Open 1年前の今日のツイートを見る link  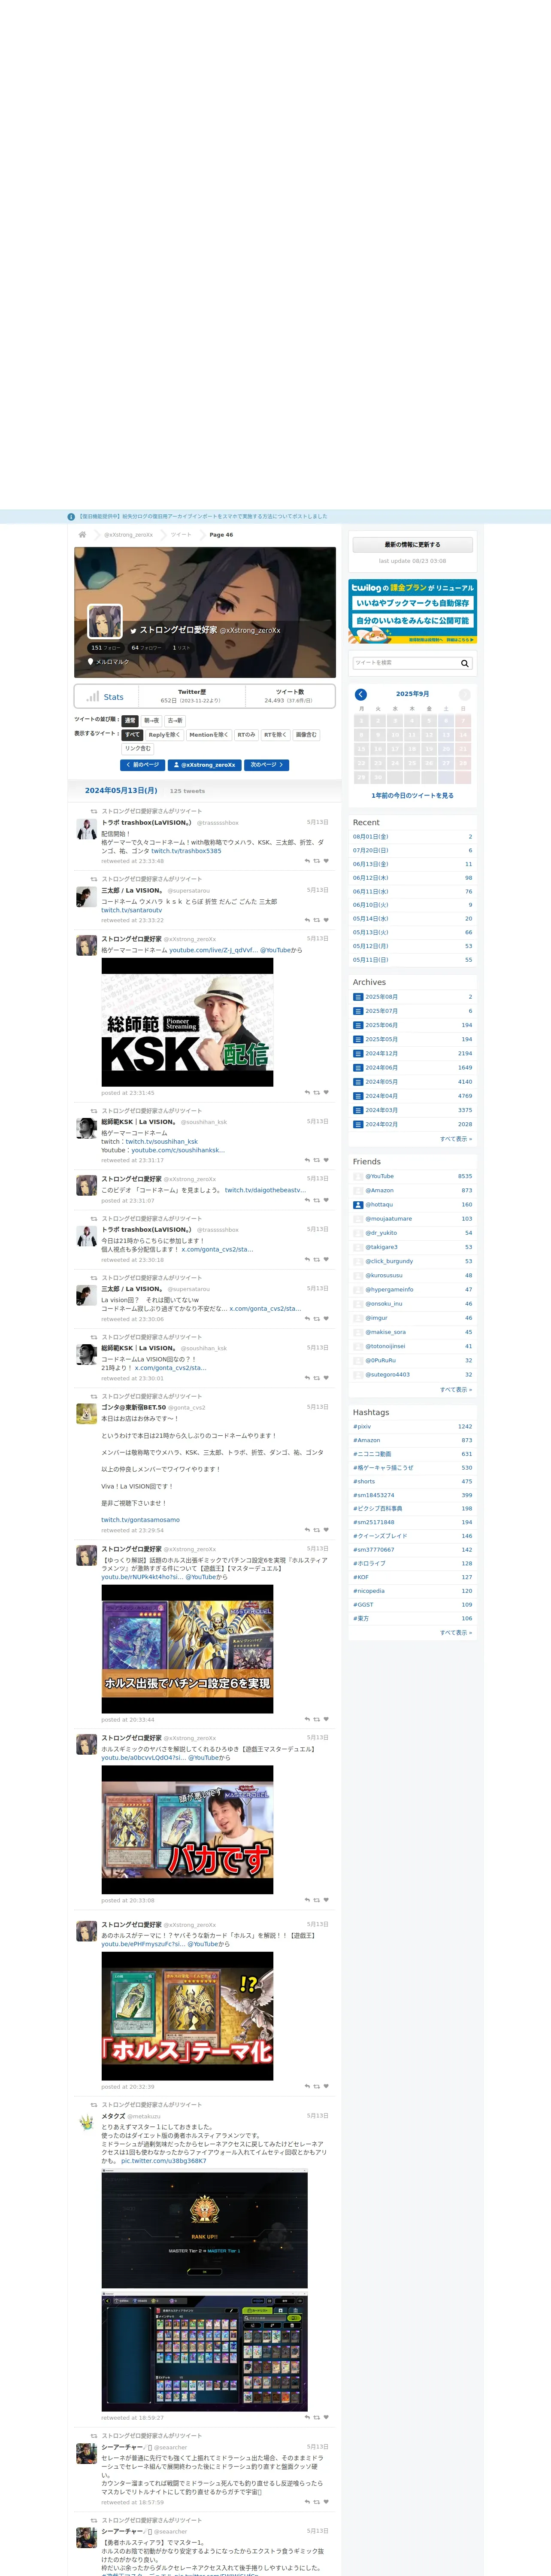coord(413,796)
